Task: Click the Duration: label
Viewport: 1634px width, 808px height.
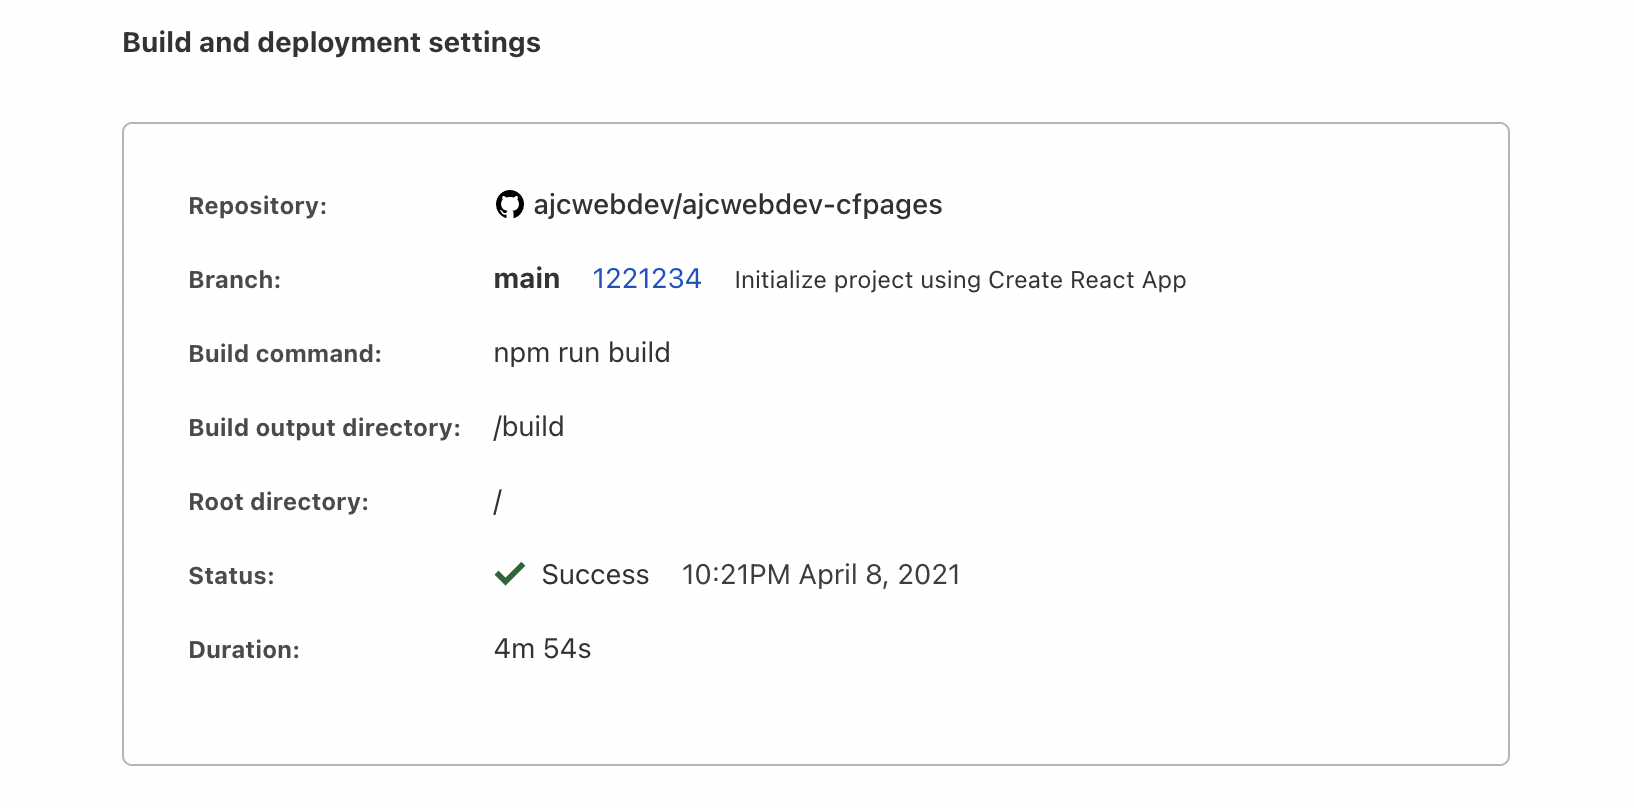Action: pos(244,650)
